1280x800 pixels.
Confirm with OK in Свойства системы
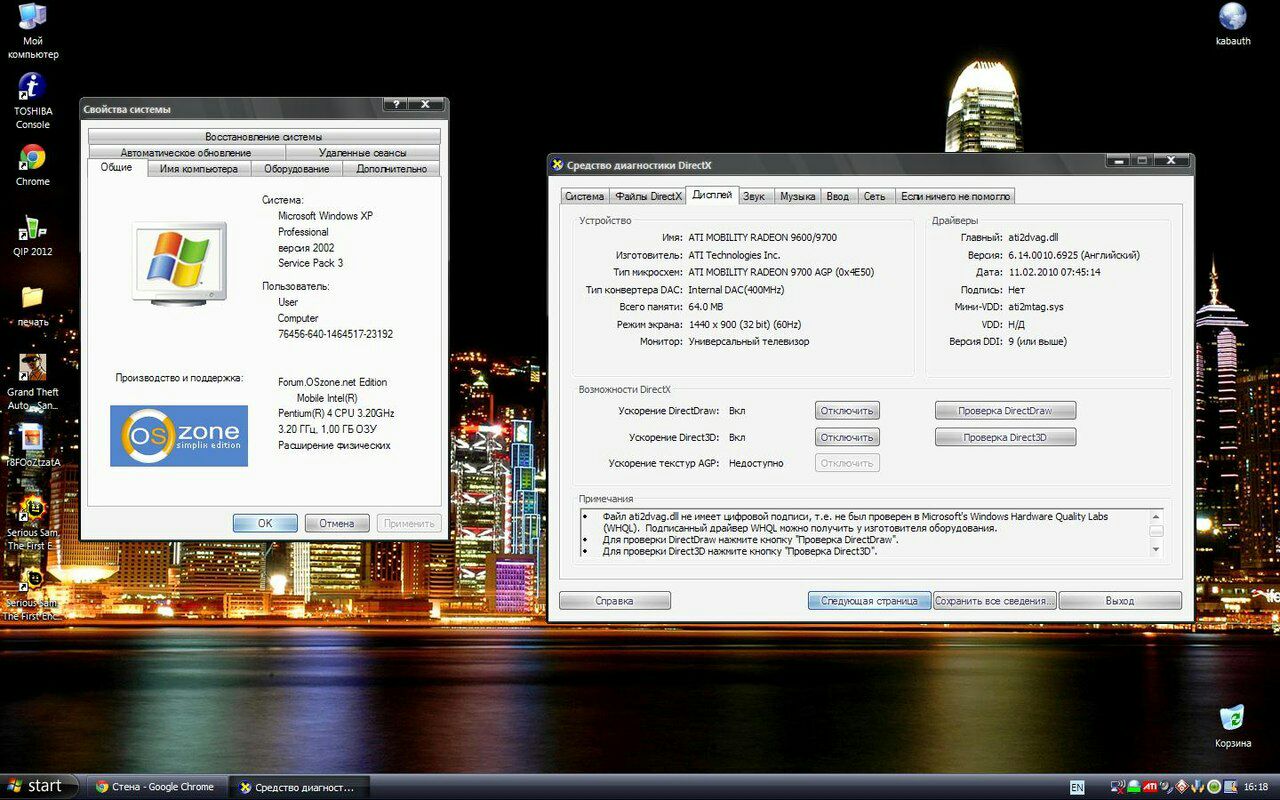265,523
